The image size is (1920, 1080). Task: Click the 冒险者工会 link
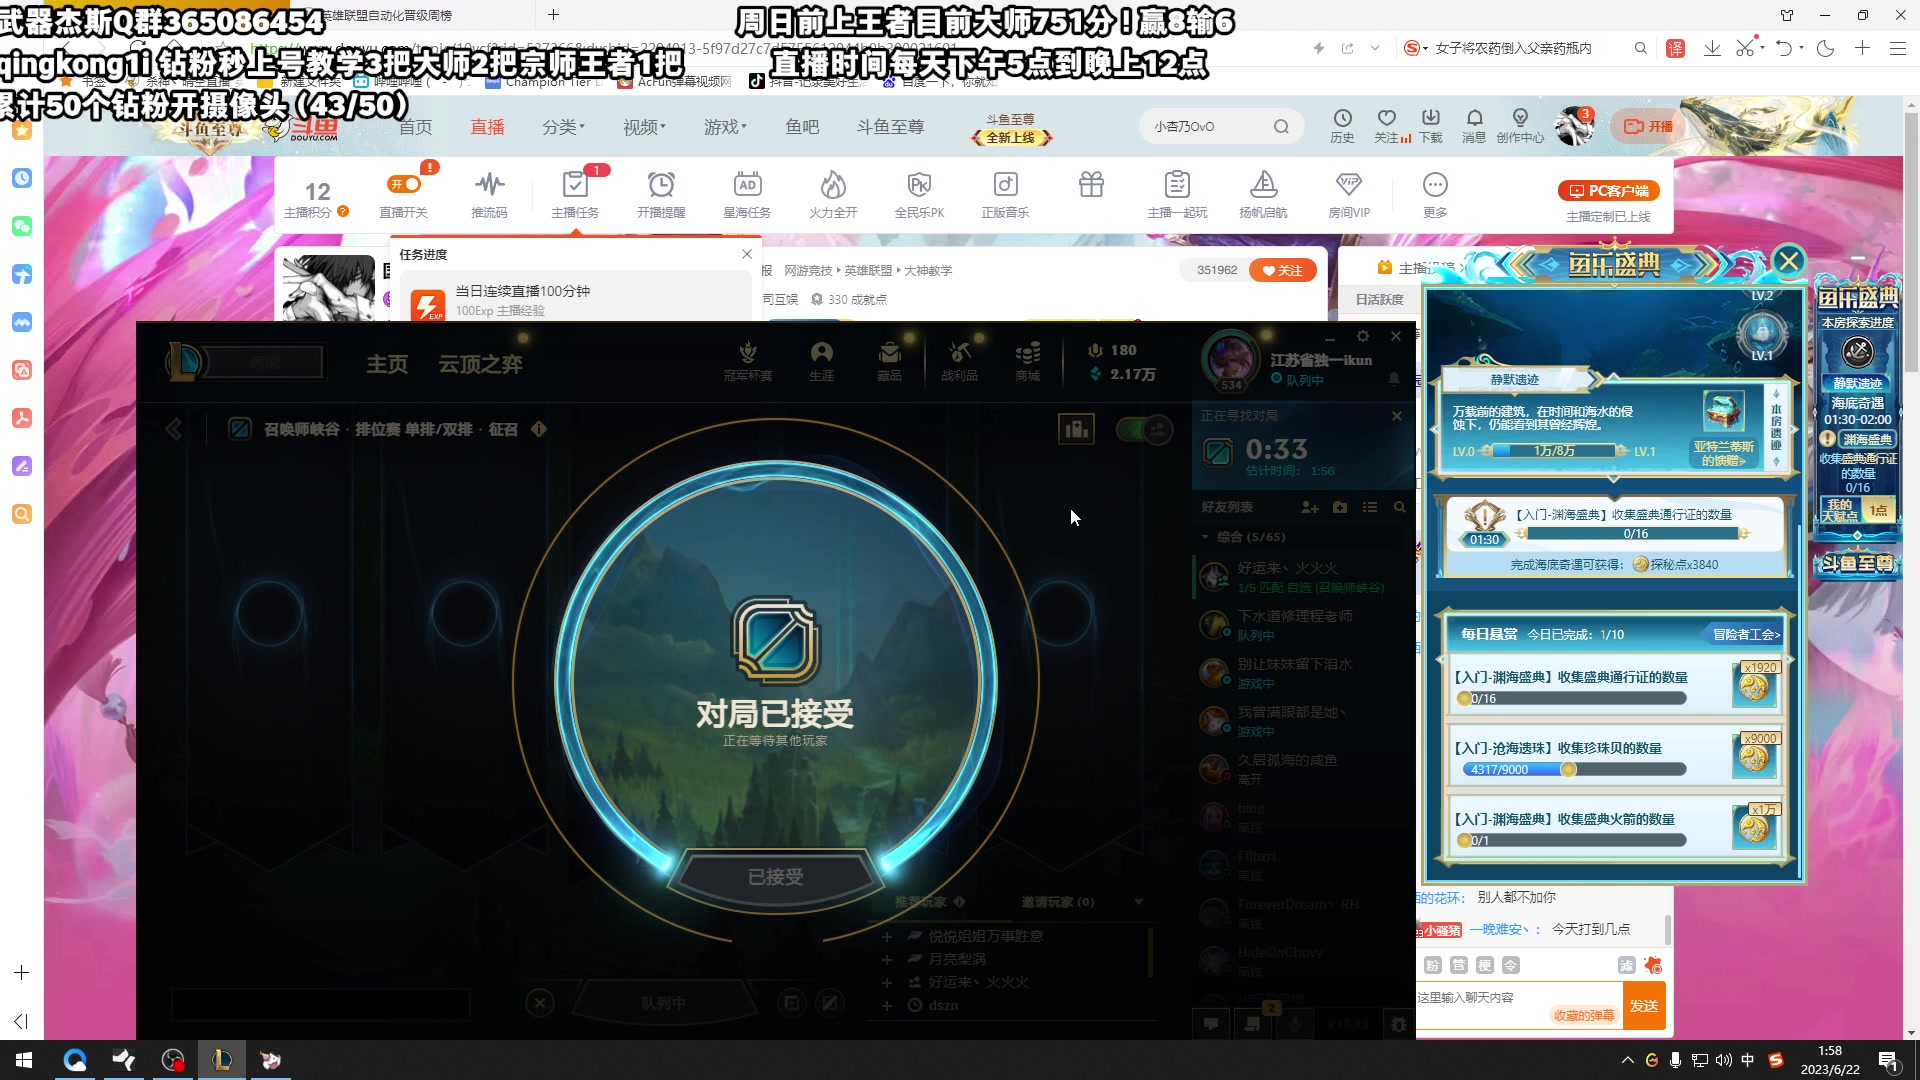(x=1746, y=634)
